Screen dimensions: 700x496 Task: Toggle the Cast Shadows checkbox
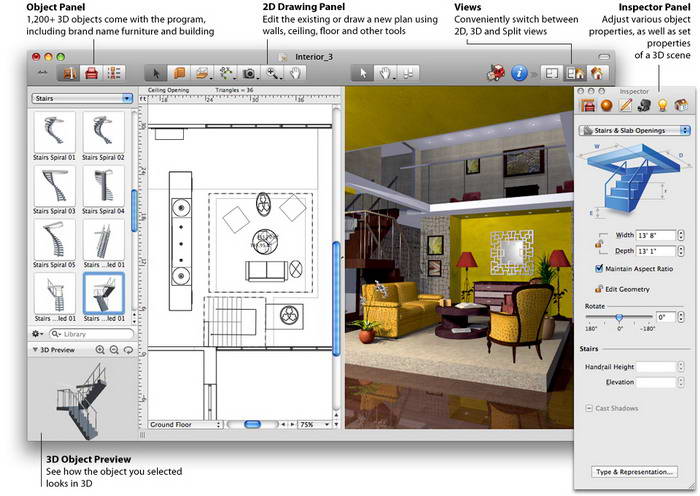[589, 408]
